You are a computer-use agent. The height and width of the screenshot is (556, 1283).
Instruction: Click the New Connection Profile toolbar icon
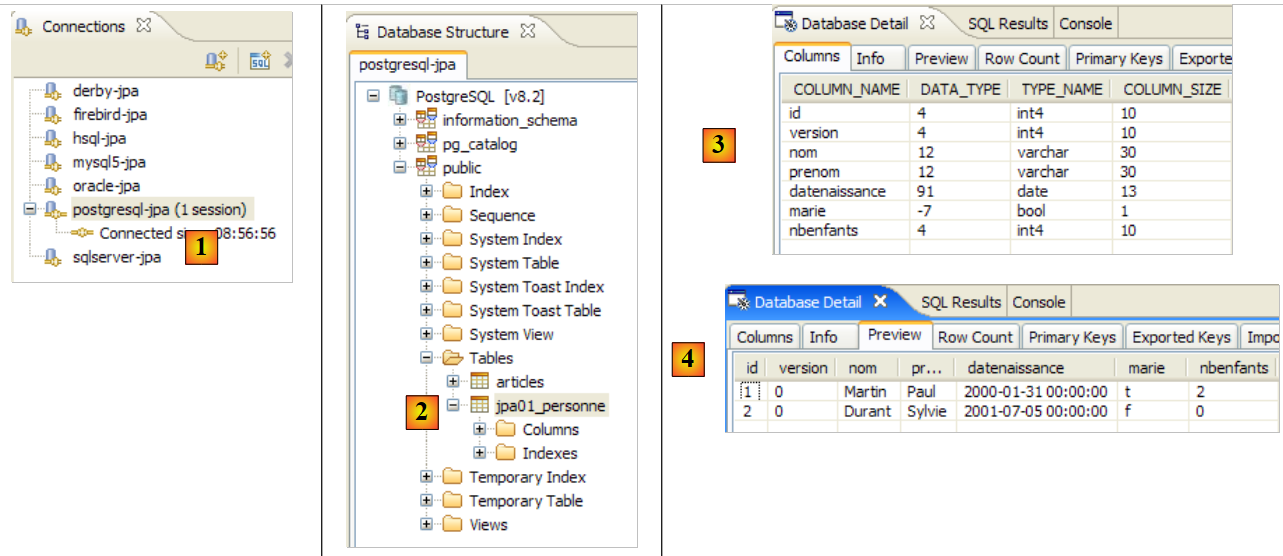216,61
